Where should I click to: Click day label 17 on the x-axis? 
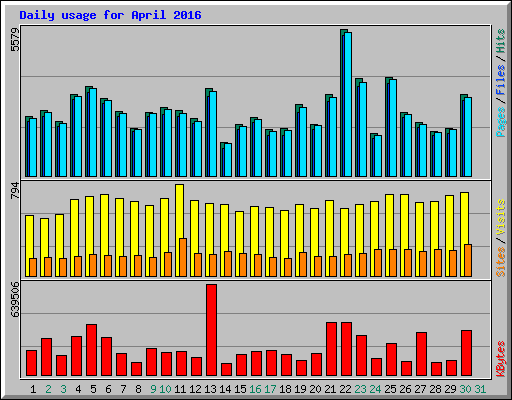coord(270,389)
